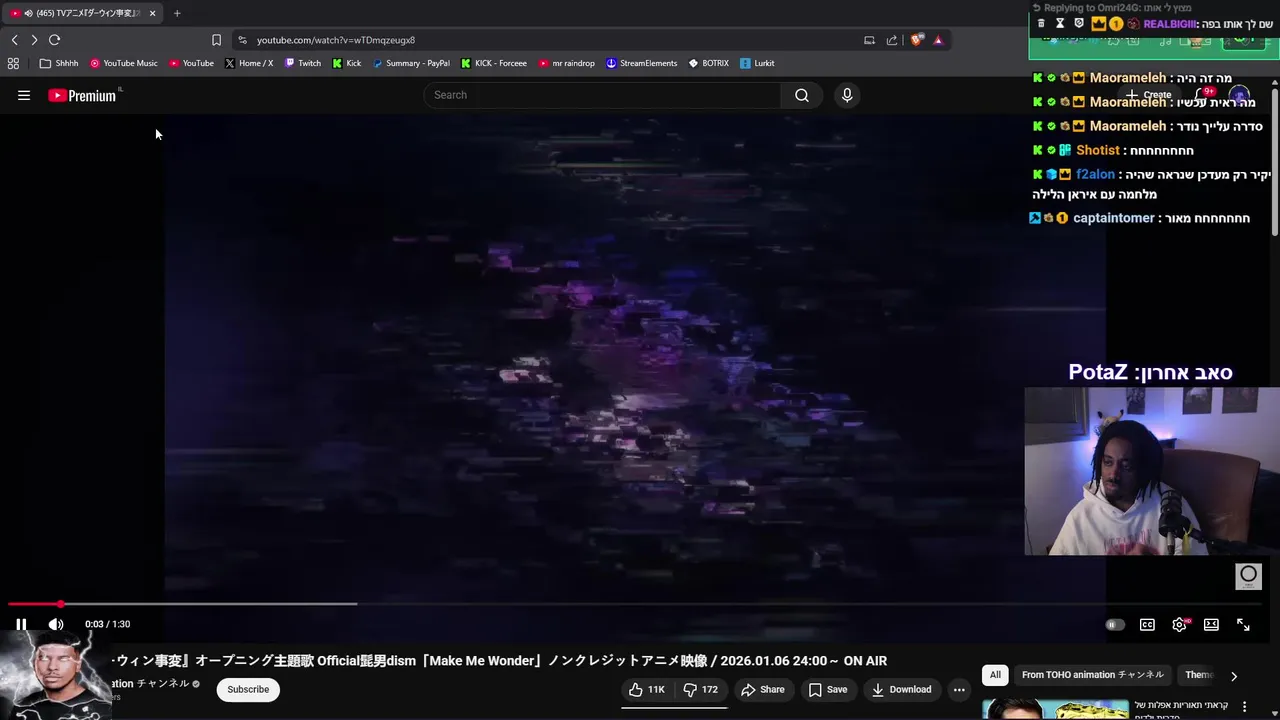The width and height of the screenshot is (1280, 720).
Task: Open Brave Rewards triangle icon
Action: [x=938, y=40]
